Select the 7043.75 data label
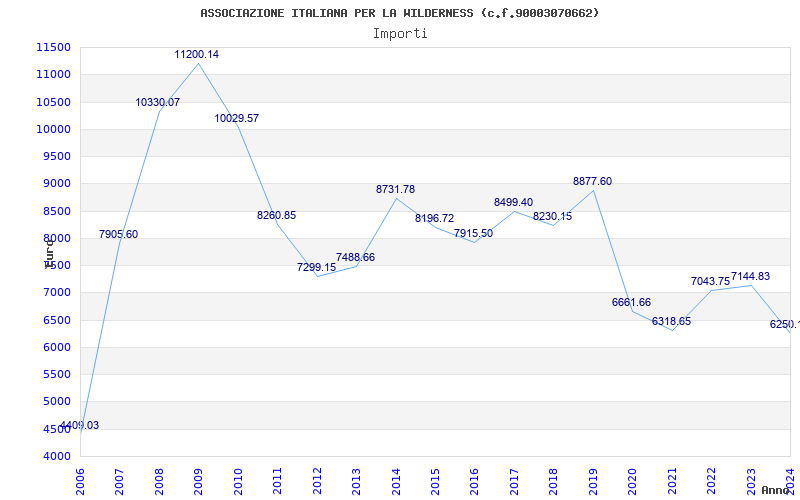The image size is (800, 500). [711, 282]
